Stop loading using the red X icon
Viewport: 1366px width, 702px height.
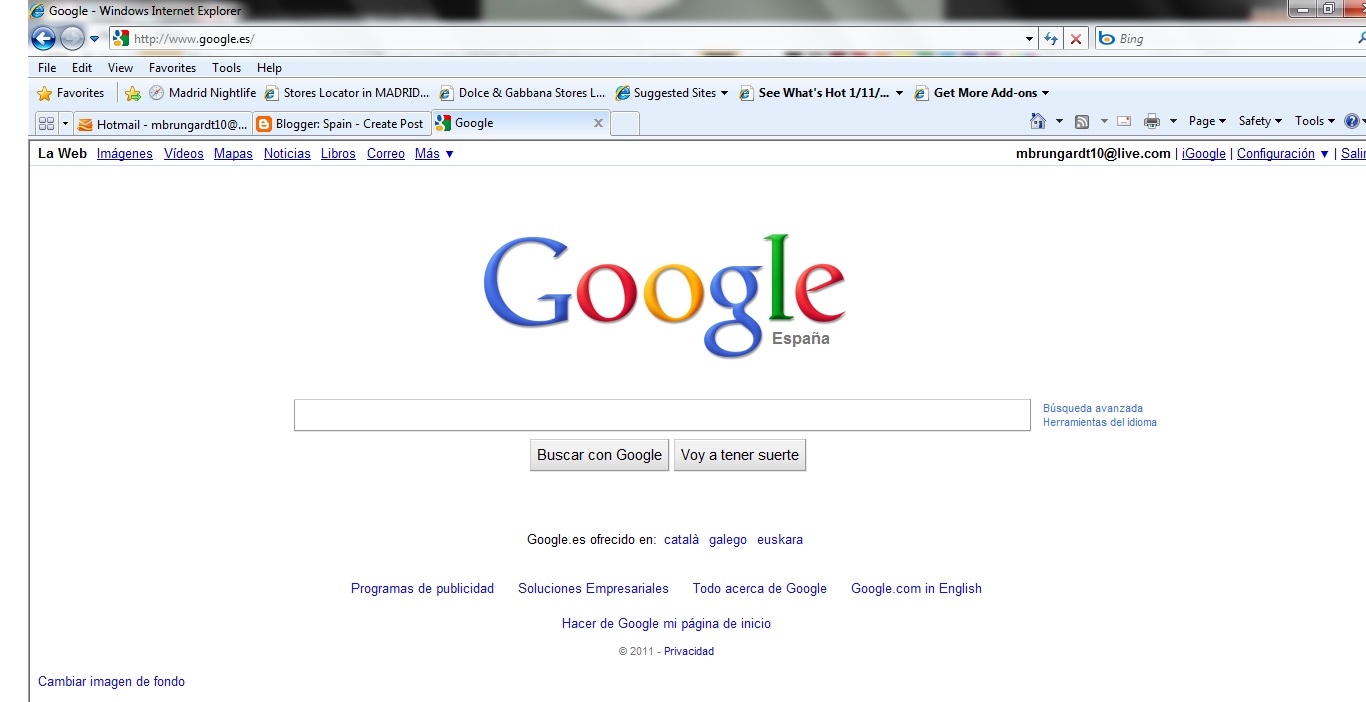pos(1076,39)
